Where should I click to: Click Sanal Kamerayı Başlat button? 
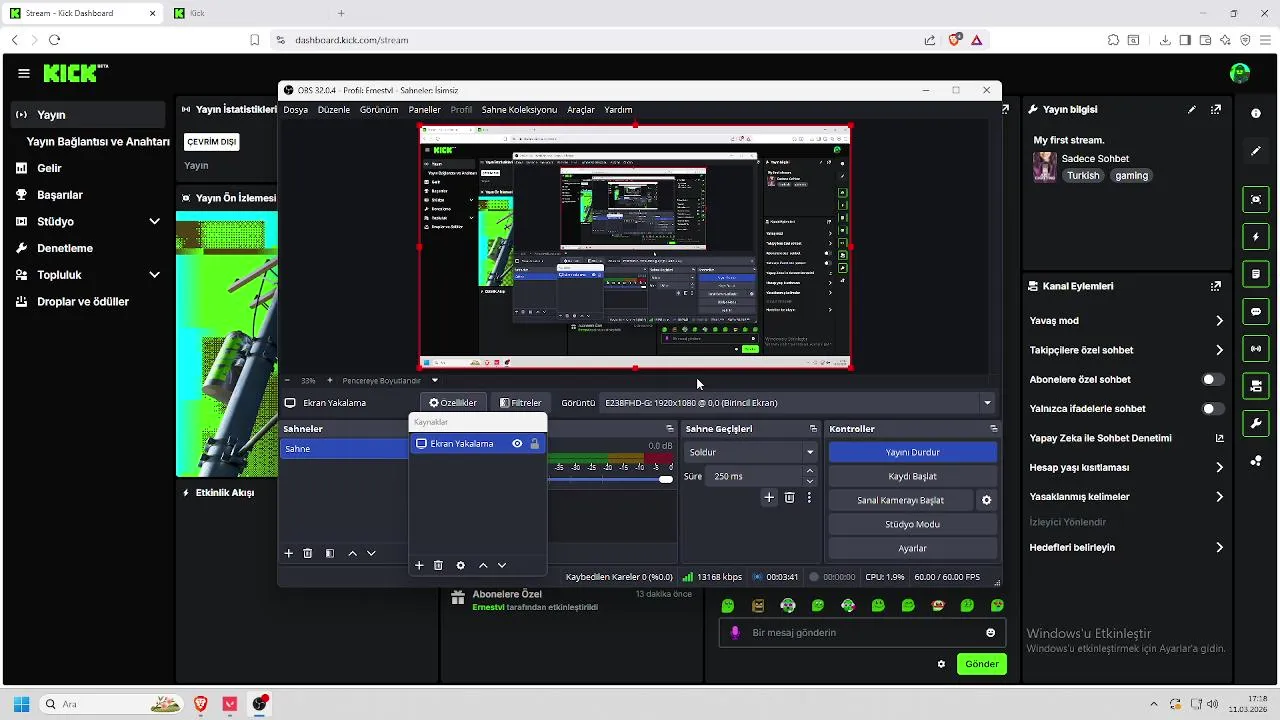[x=900, y=500]
